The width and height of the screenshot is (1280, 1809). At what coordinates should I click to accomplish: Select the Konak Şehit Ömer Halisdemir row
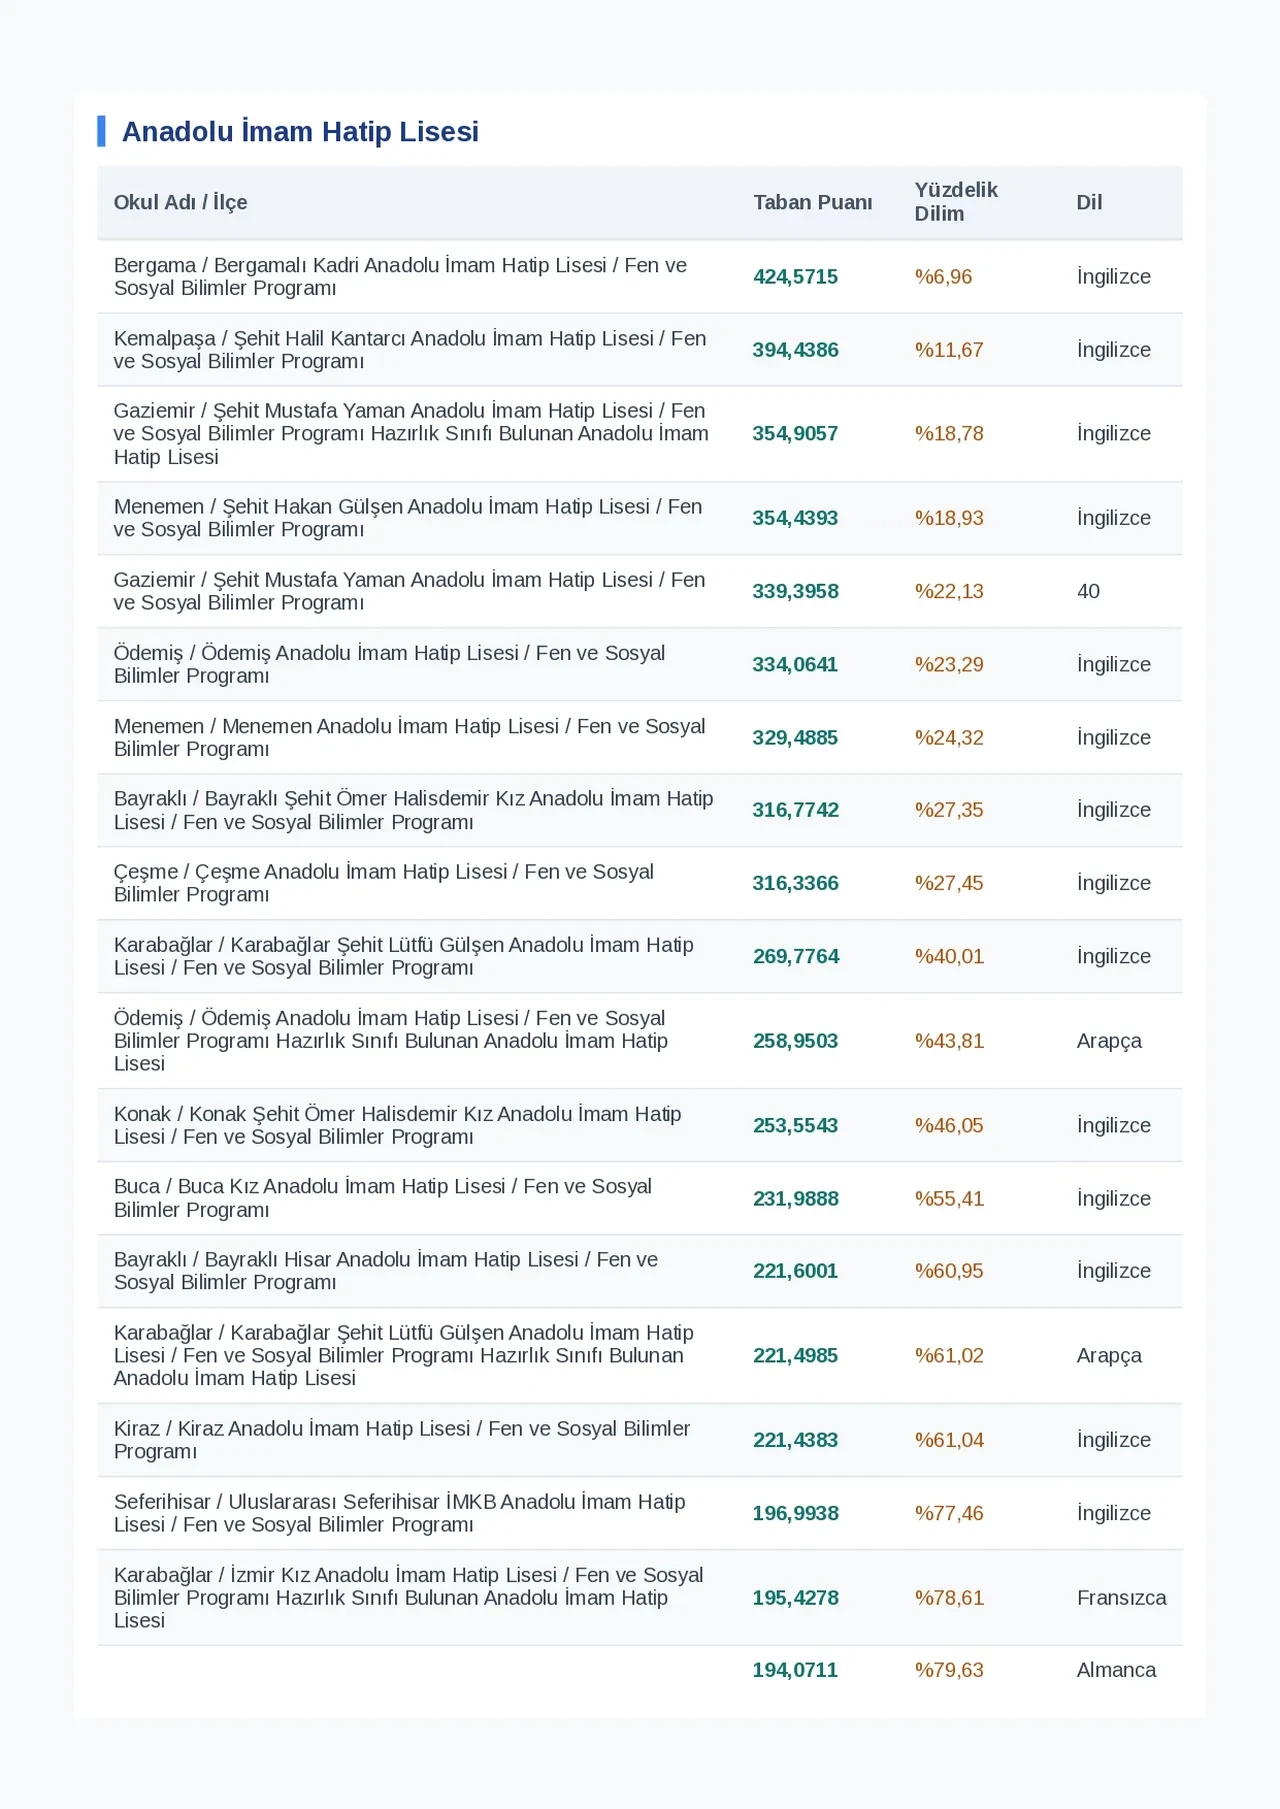tap(640, 1125)
